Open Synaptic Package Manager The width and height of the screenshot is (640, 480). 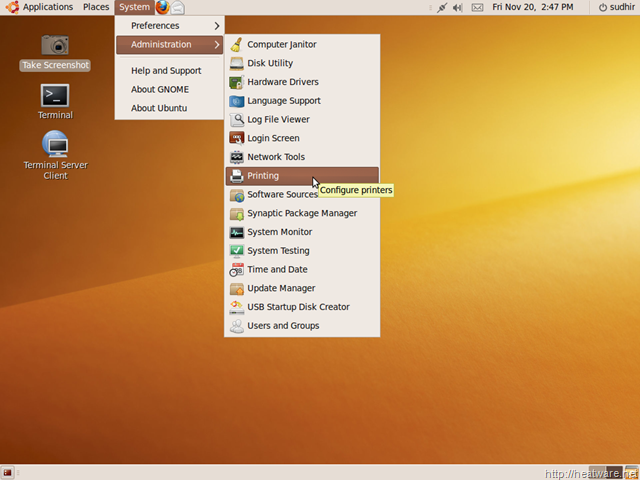[x=301, y=213]
